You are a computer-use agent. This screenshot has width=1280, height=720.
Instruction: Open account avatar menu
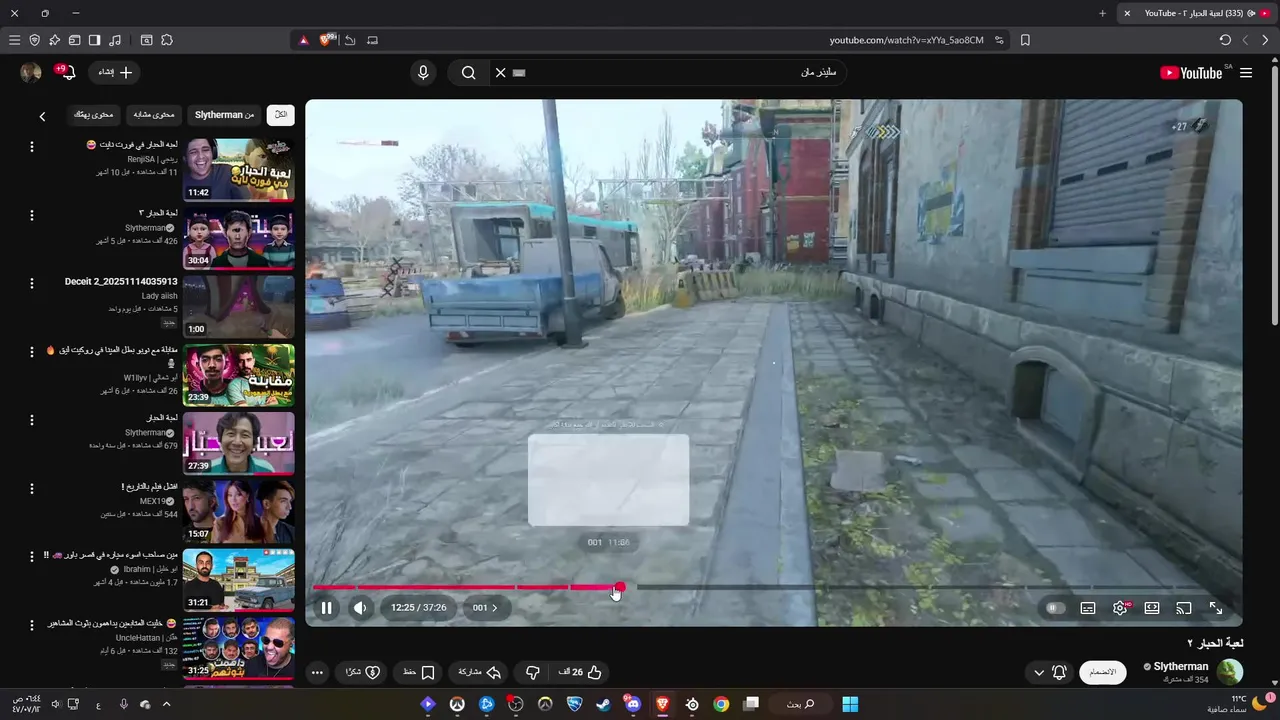[31, 73]
